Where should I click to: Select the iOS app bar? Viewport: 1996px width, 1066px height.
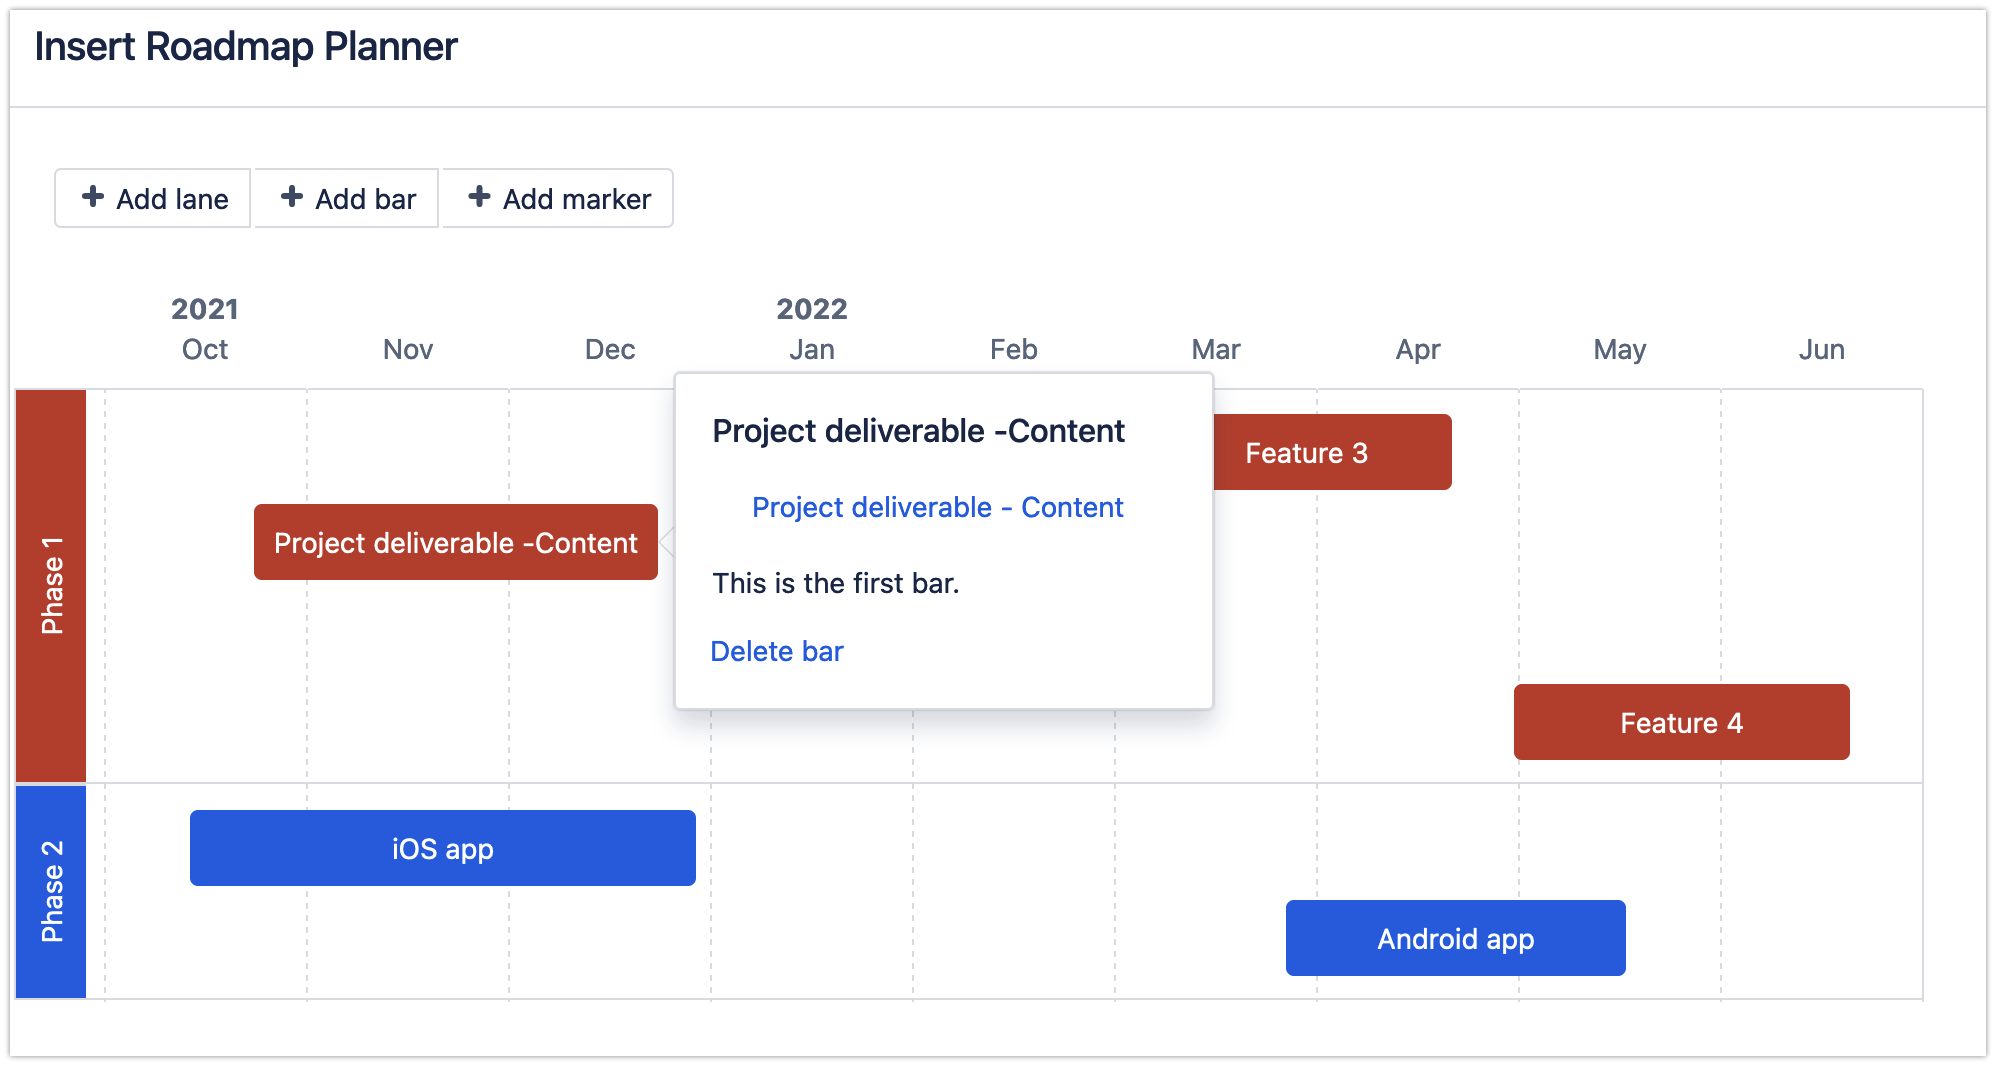(x=442, y=848)
